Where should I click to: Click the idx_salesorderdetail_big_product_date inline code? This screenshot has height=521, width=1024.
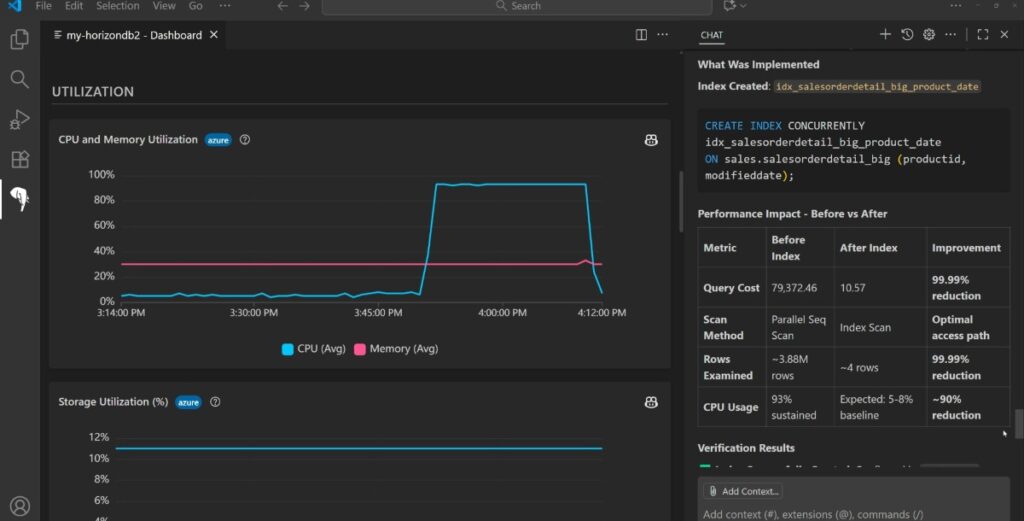coord(877,87)
